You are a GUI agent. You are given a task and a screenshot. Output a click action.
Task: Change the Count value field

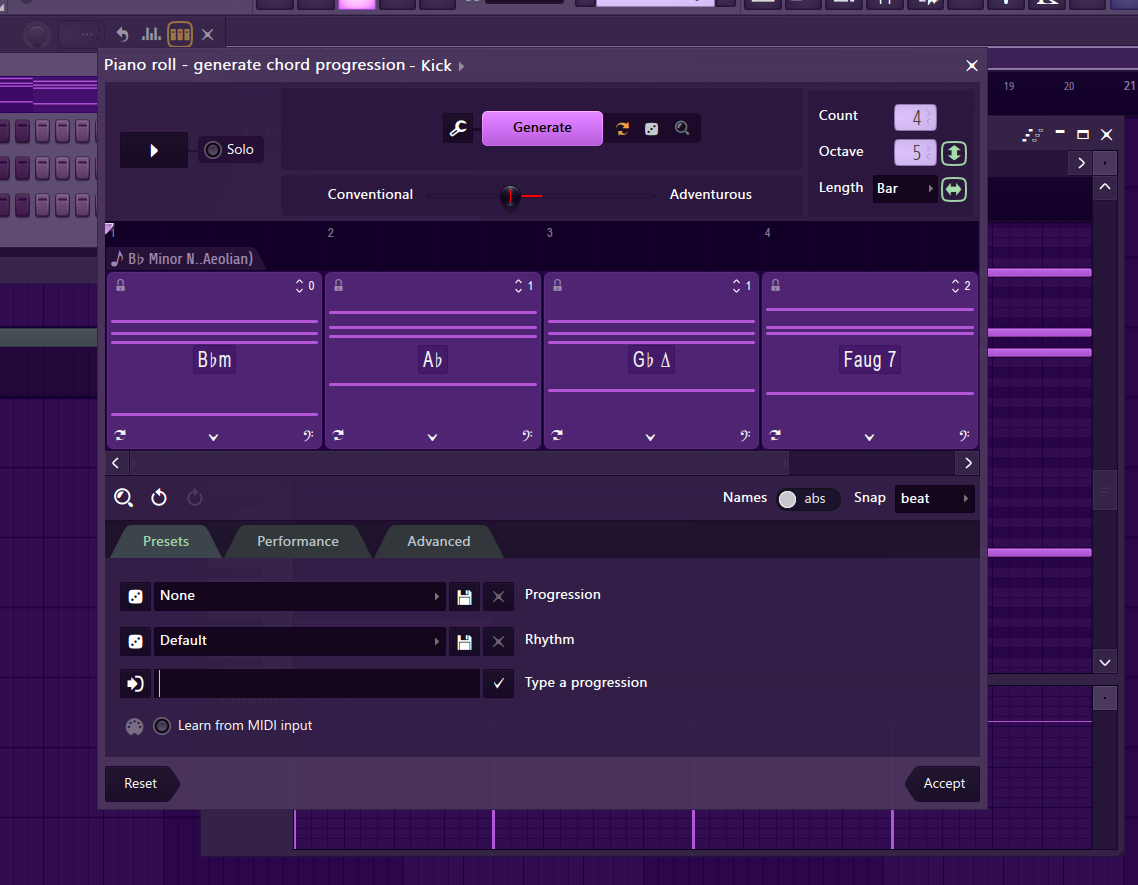915,117
